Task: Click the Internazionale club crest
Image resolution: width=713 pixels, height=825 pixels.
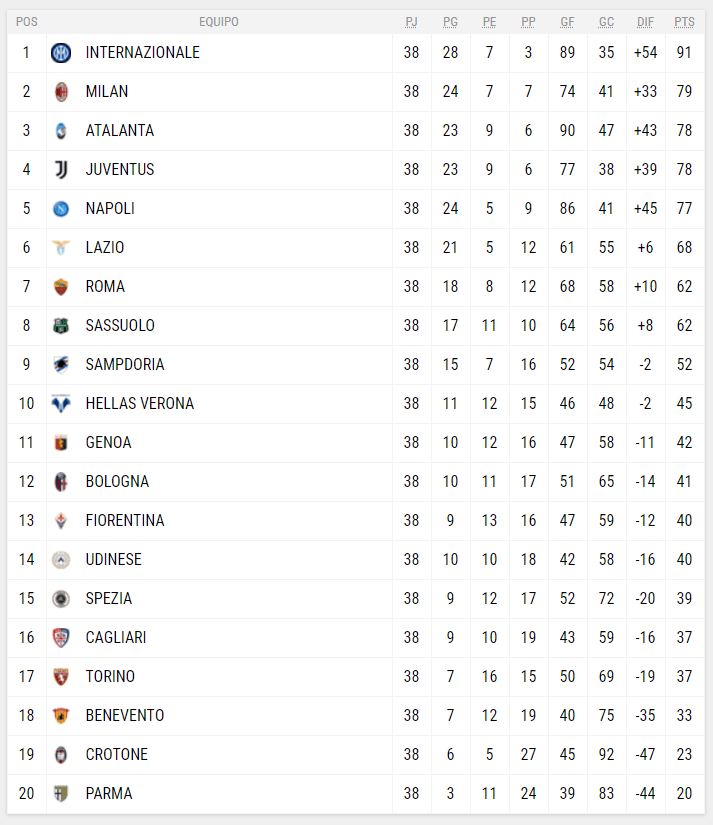Action: tap(61, 53)
